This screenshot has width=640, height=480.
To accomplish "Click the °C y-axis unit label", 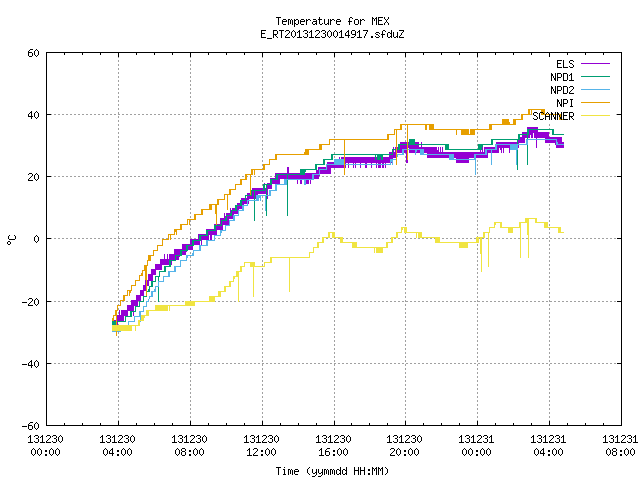I will click(x=11, y=240).
